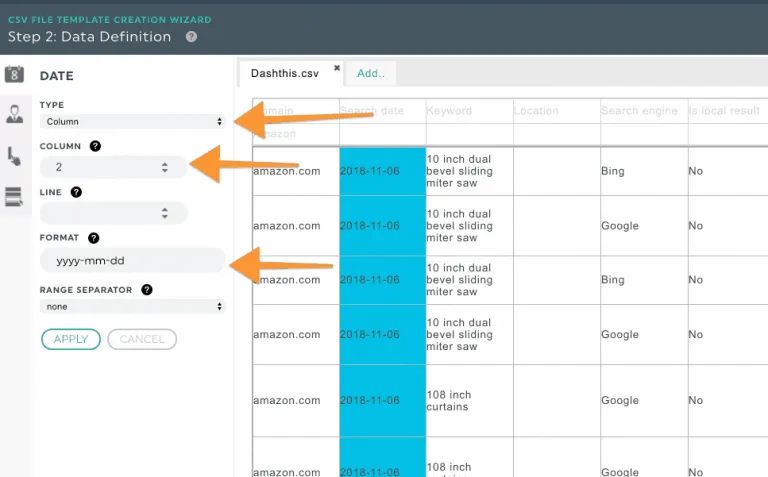View help for RANGE SEPARATOR
768x477 pixels.
pos(147,290)
